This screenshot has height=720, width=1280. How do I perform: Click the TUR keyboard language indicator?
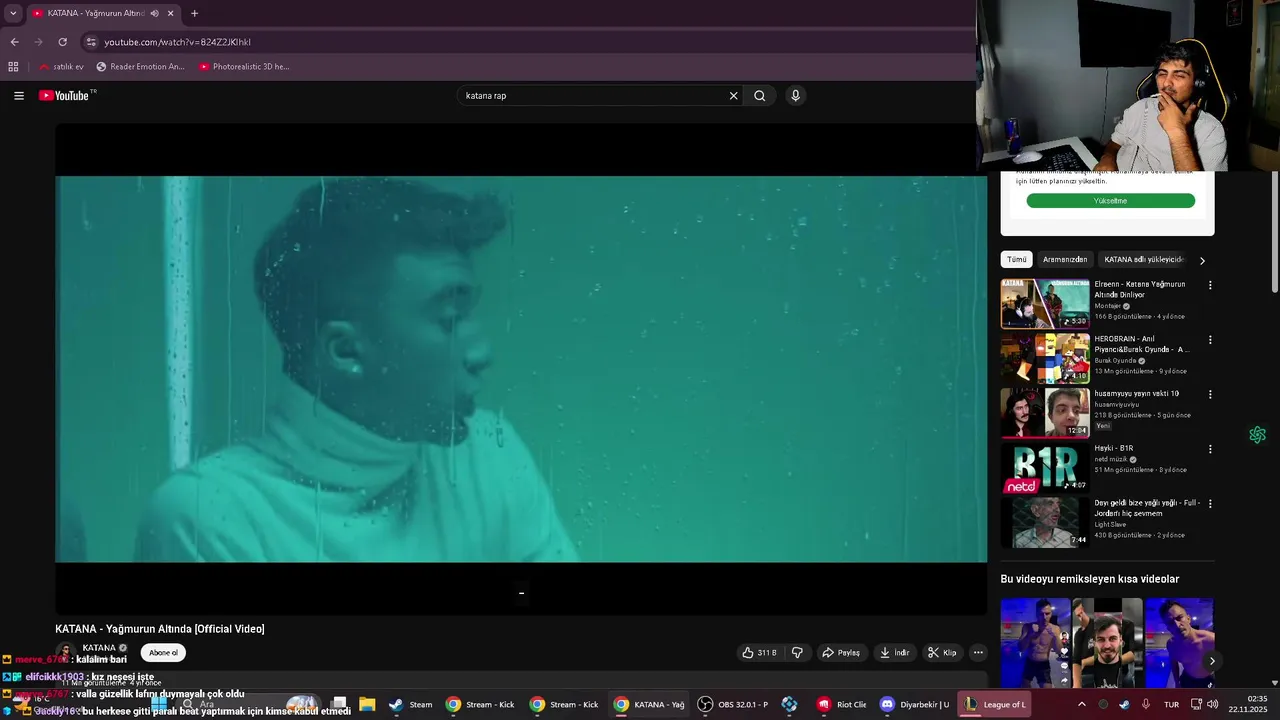coord(1171,704)
